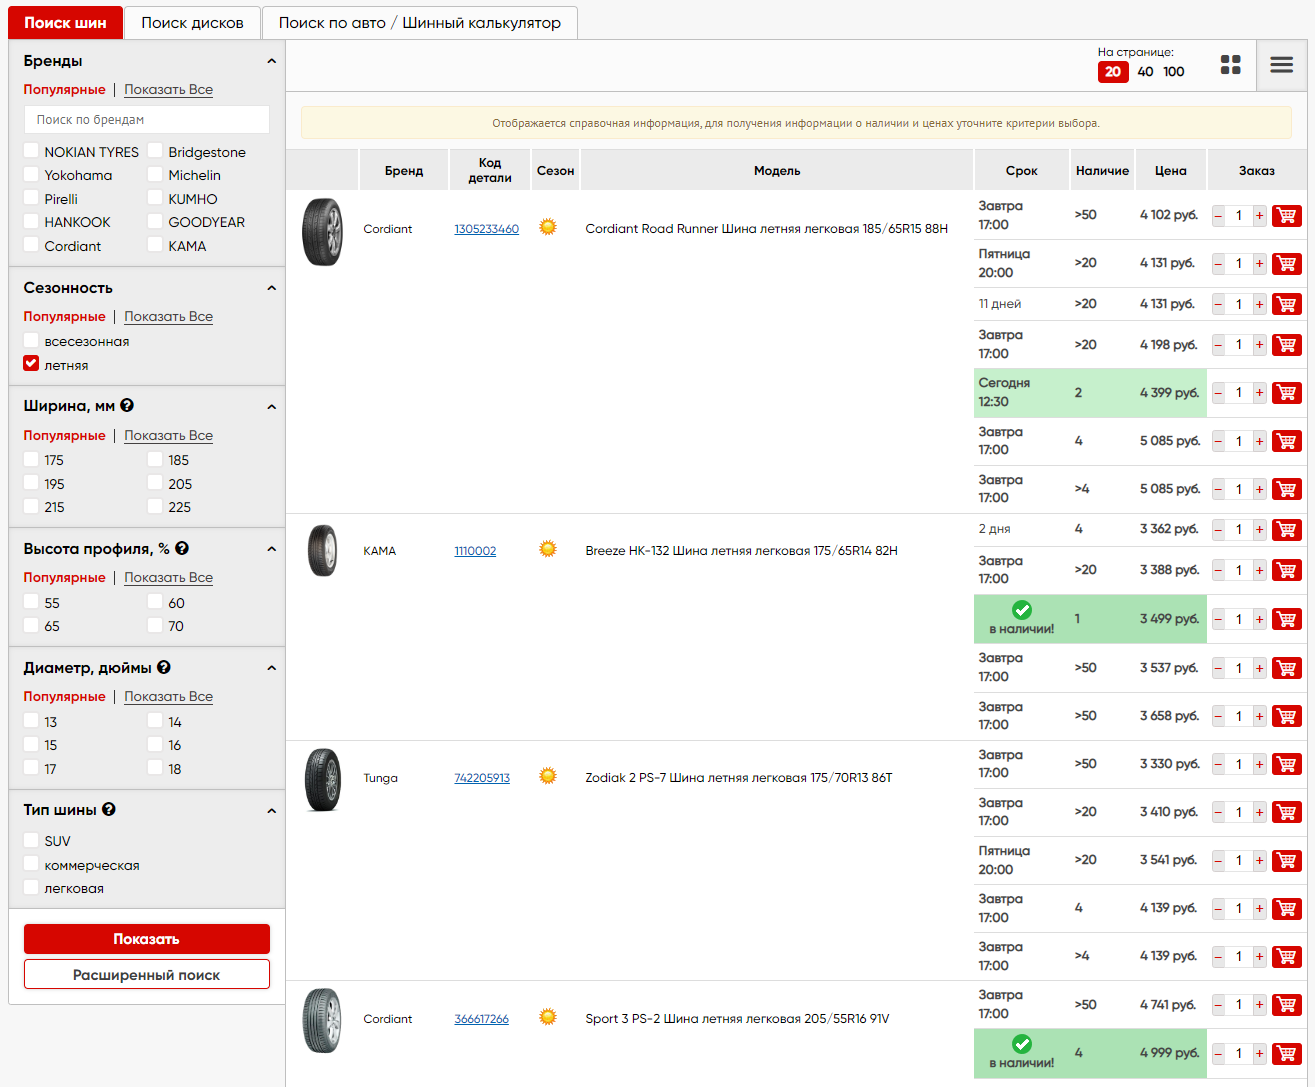The image size is (1315, 1087).
Task: Add 4 399 руб. offer to cart
Action: coord(1287,393)
